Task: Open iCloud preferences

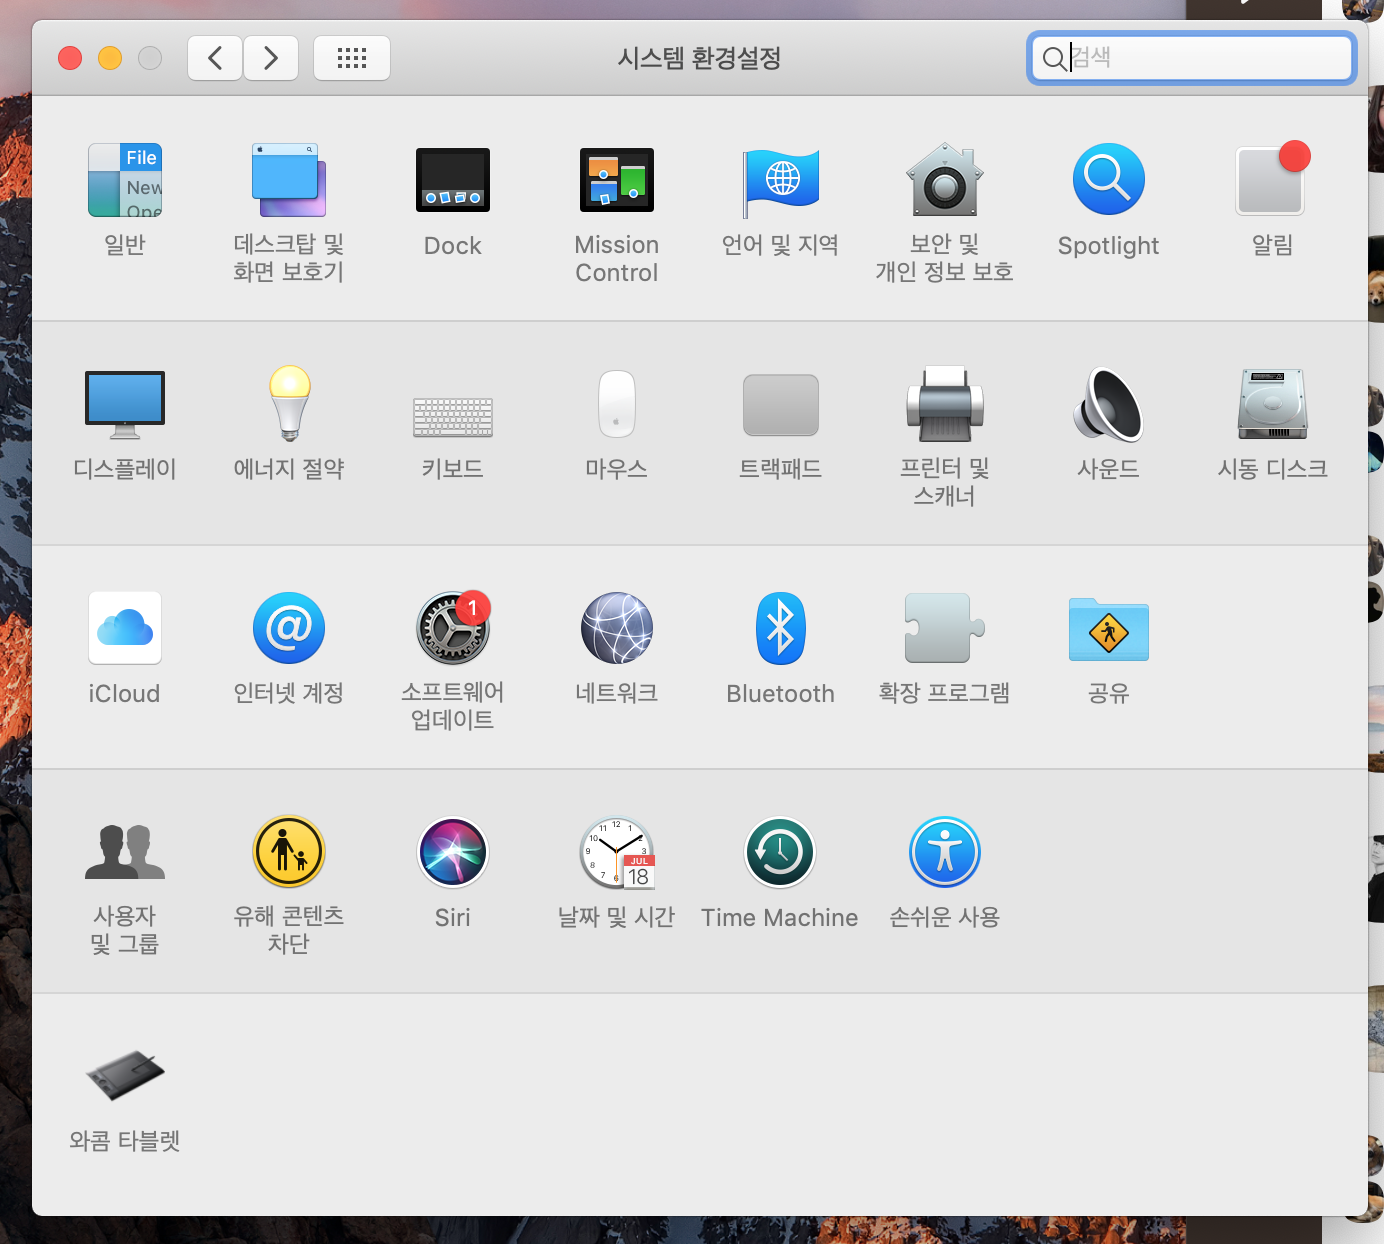Action: [x=125, y=628]
